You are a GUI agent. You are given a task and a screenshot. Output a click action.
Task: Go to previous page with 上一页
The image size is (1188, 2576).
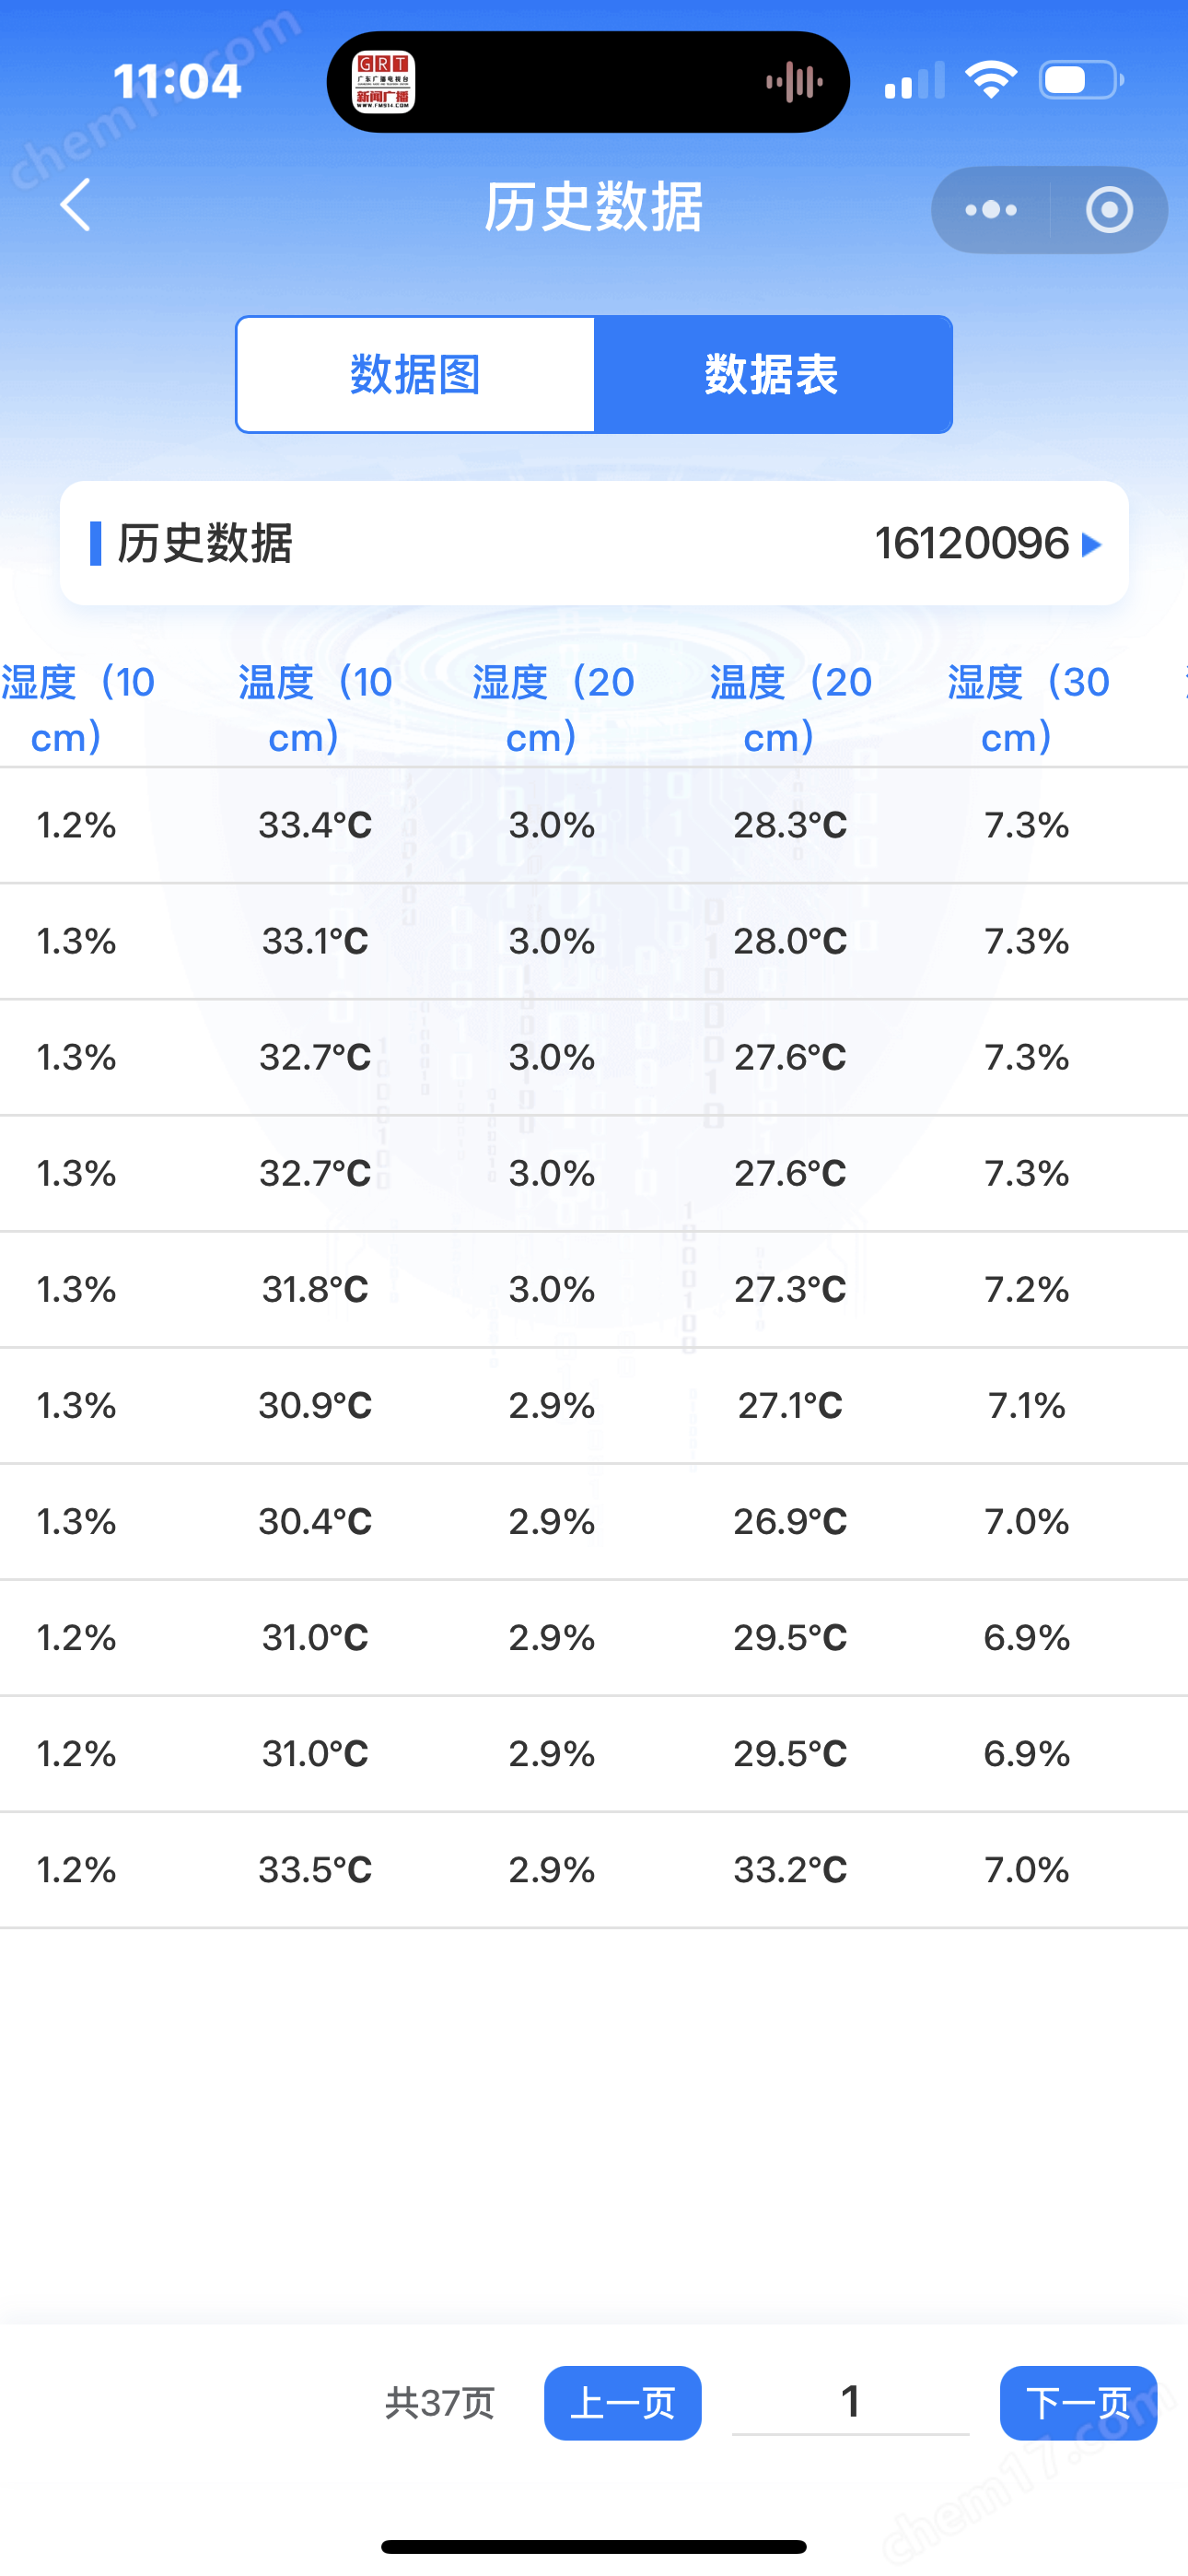623,2403
